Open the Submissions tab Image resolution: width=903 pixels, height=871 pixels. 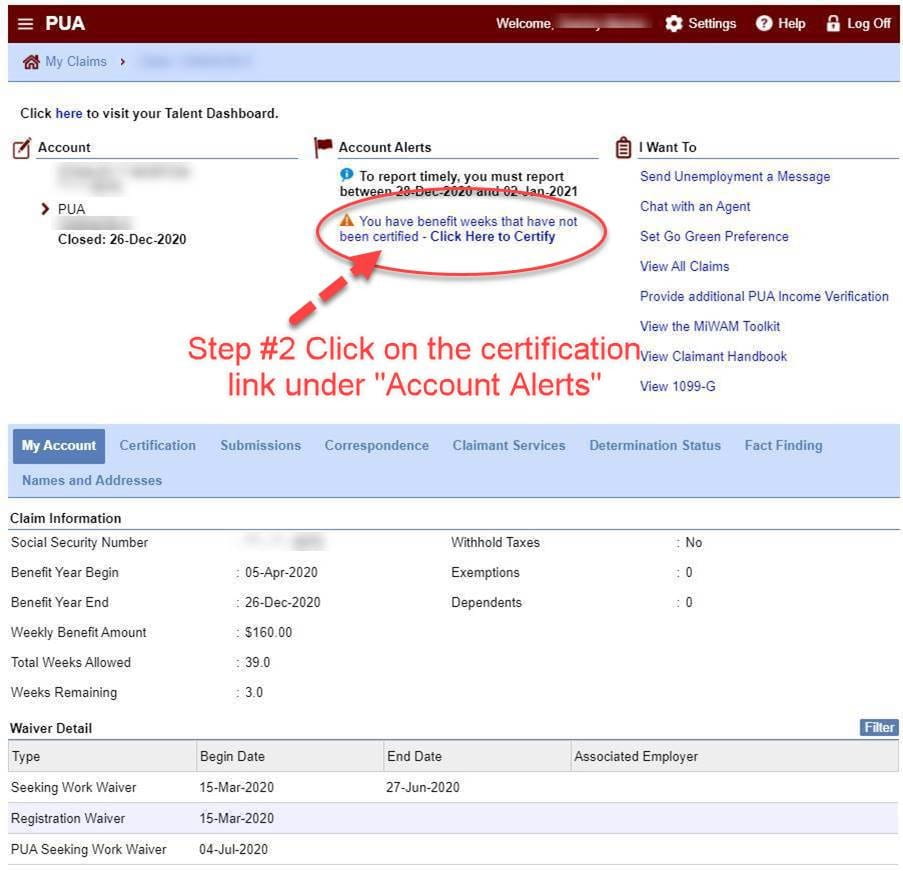[x=261, y=446]
